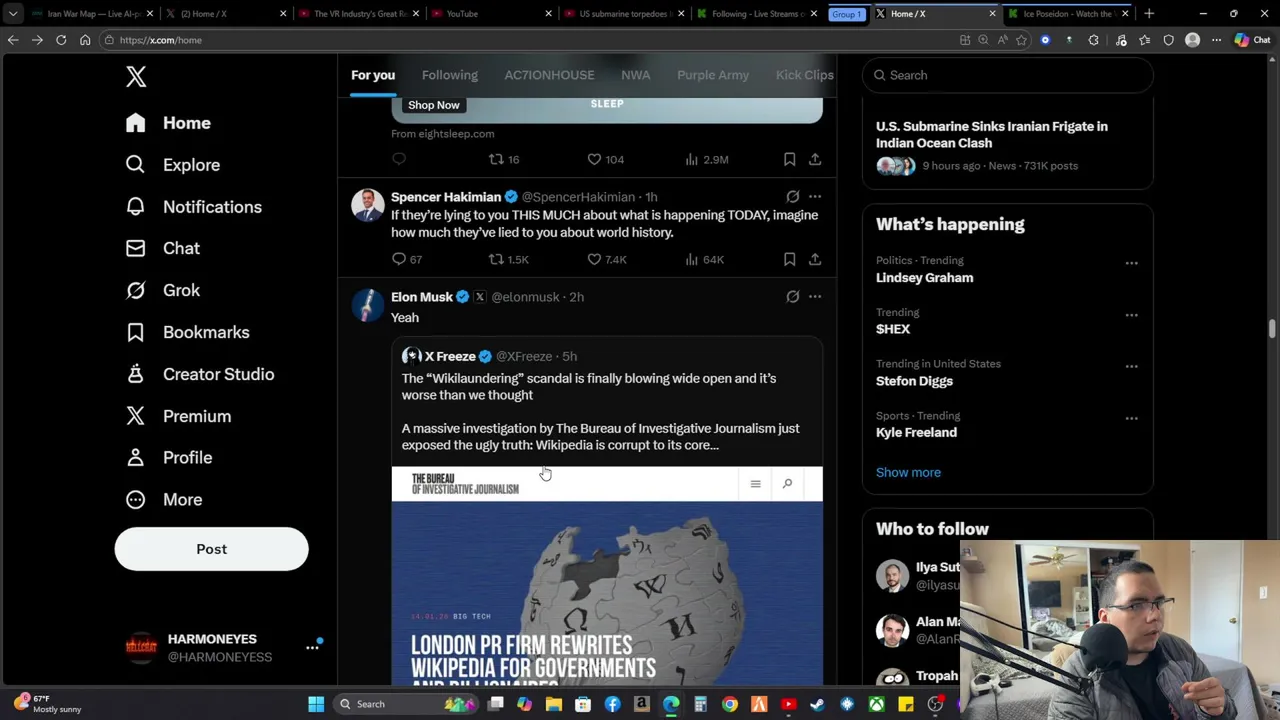The width and height of the screenshot is (1280, 720).
Task: Click Shop Now on eightsleep ad
Action: [433, 105]
